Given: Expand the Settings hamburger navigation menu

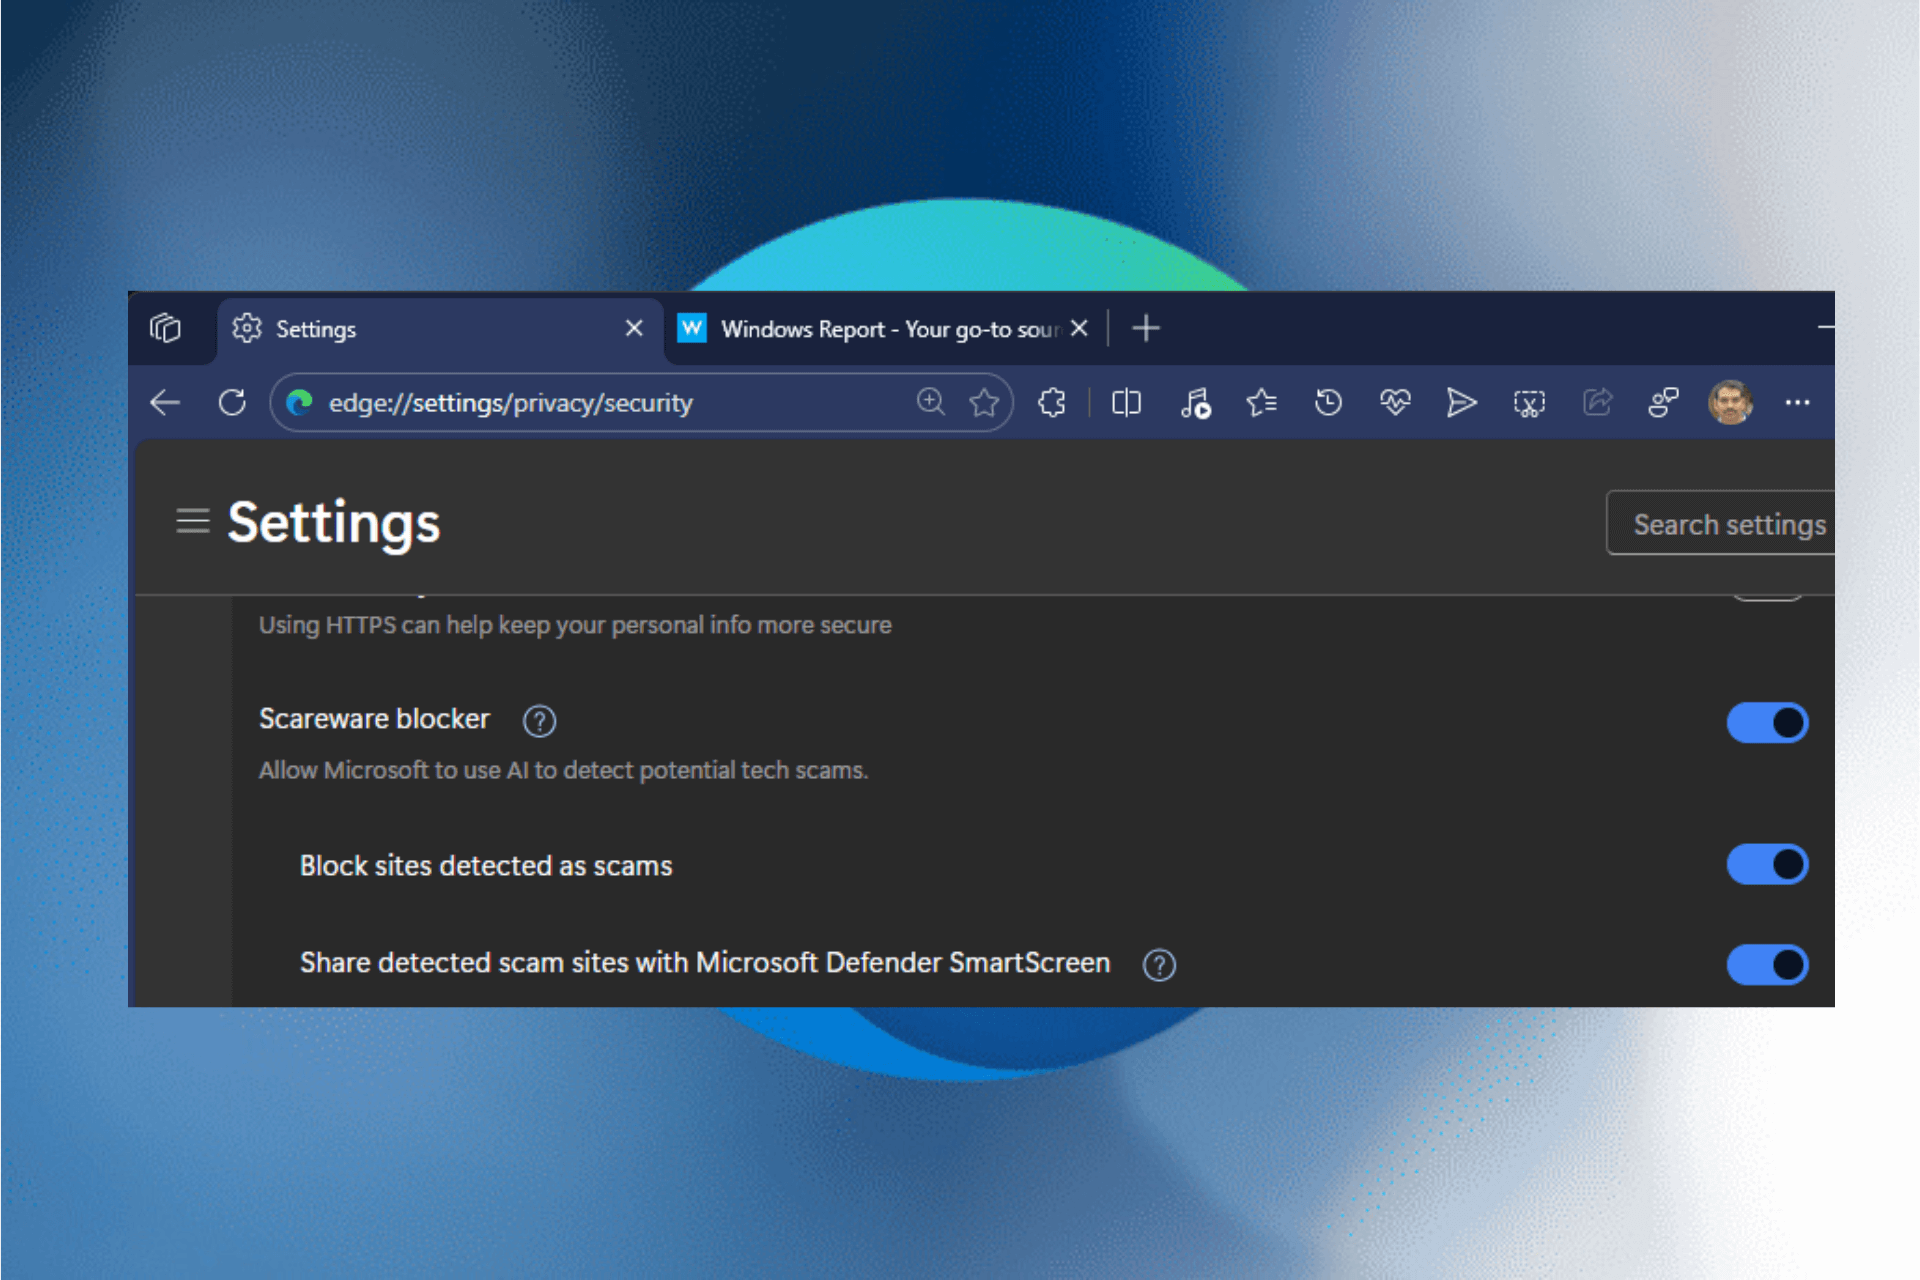Looking at the screenshot, I should click(x=192, y=522).
